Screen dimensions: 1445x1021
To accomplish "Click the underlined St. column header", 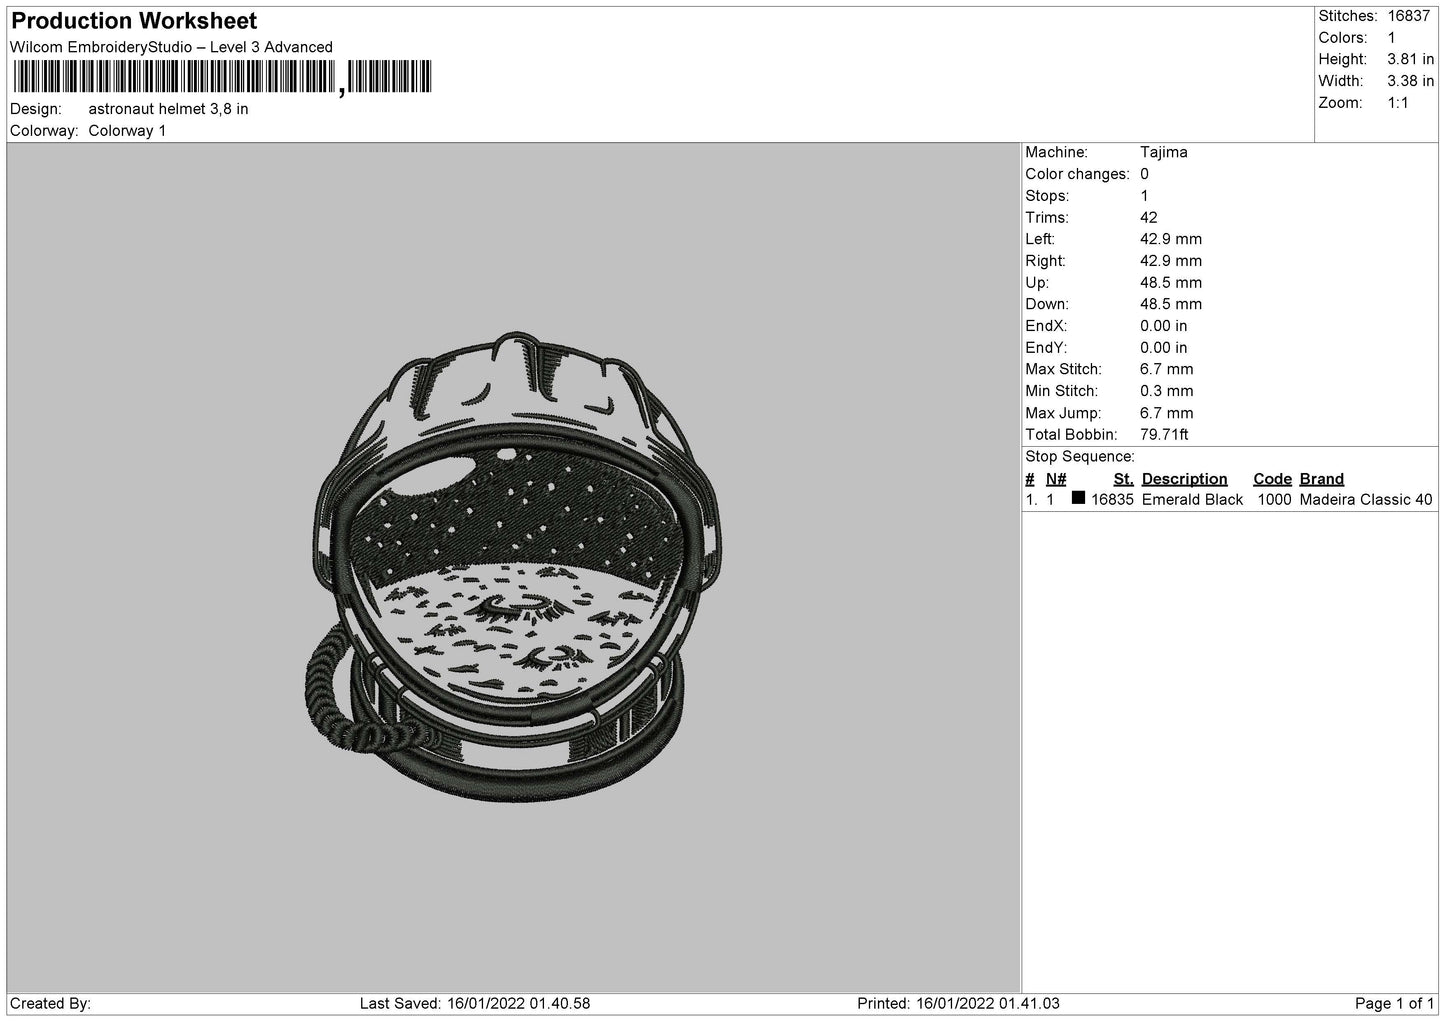I will tap(1123, 479).
